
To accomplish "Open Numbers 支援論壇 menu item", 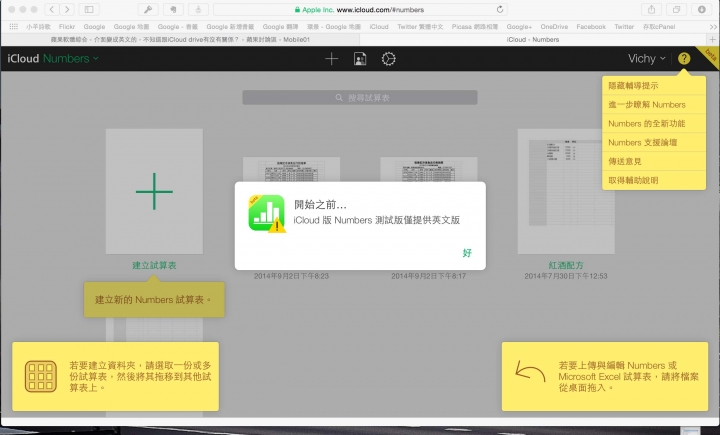I will point(654,142).
